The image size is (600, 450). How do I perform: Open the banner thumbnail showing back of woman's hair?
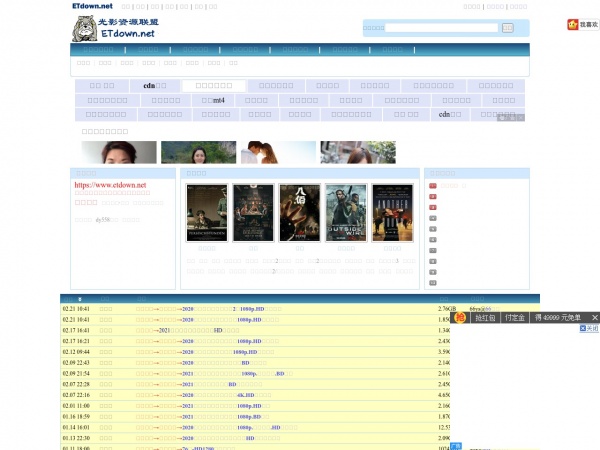click(x=358, y=152)
